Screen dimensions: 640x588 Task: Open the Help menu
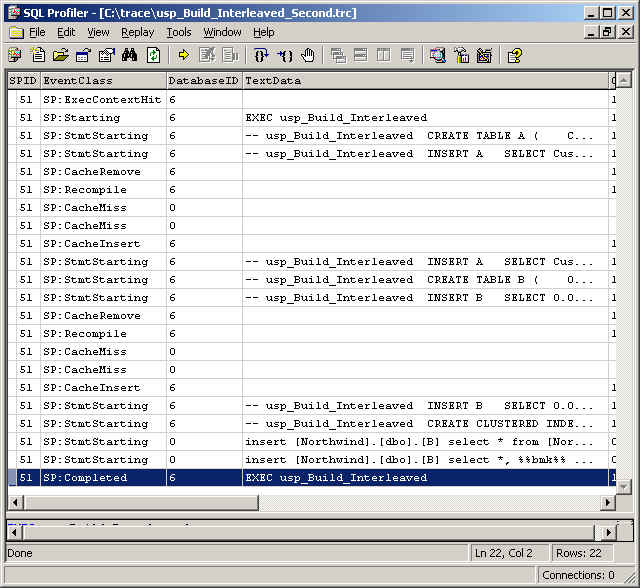tap(264, 32)
